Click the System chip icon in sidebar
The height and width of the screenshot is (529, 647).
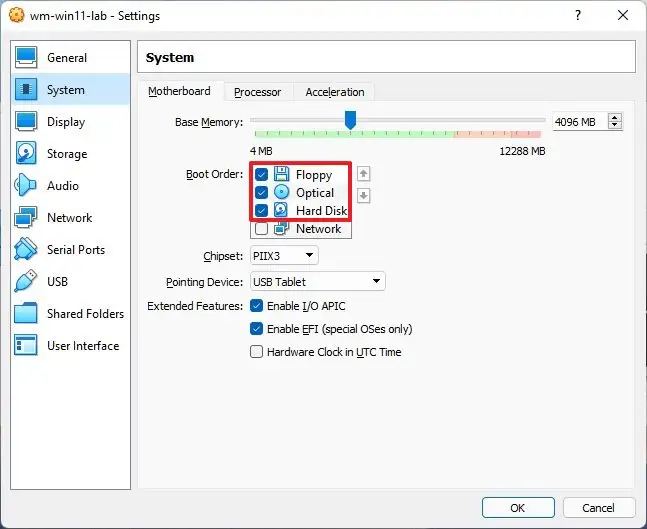tap(26, 89)
